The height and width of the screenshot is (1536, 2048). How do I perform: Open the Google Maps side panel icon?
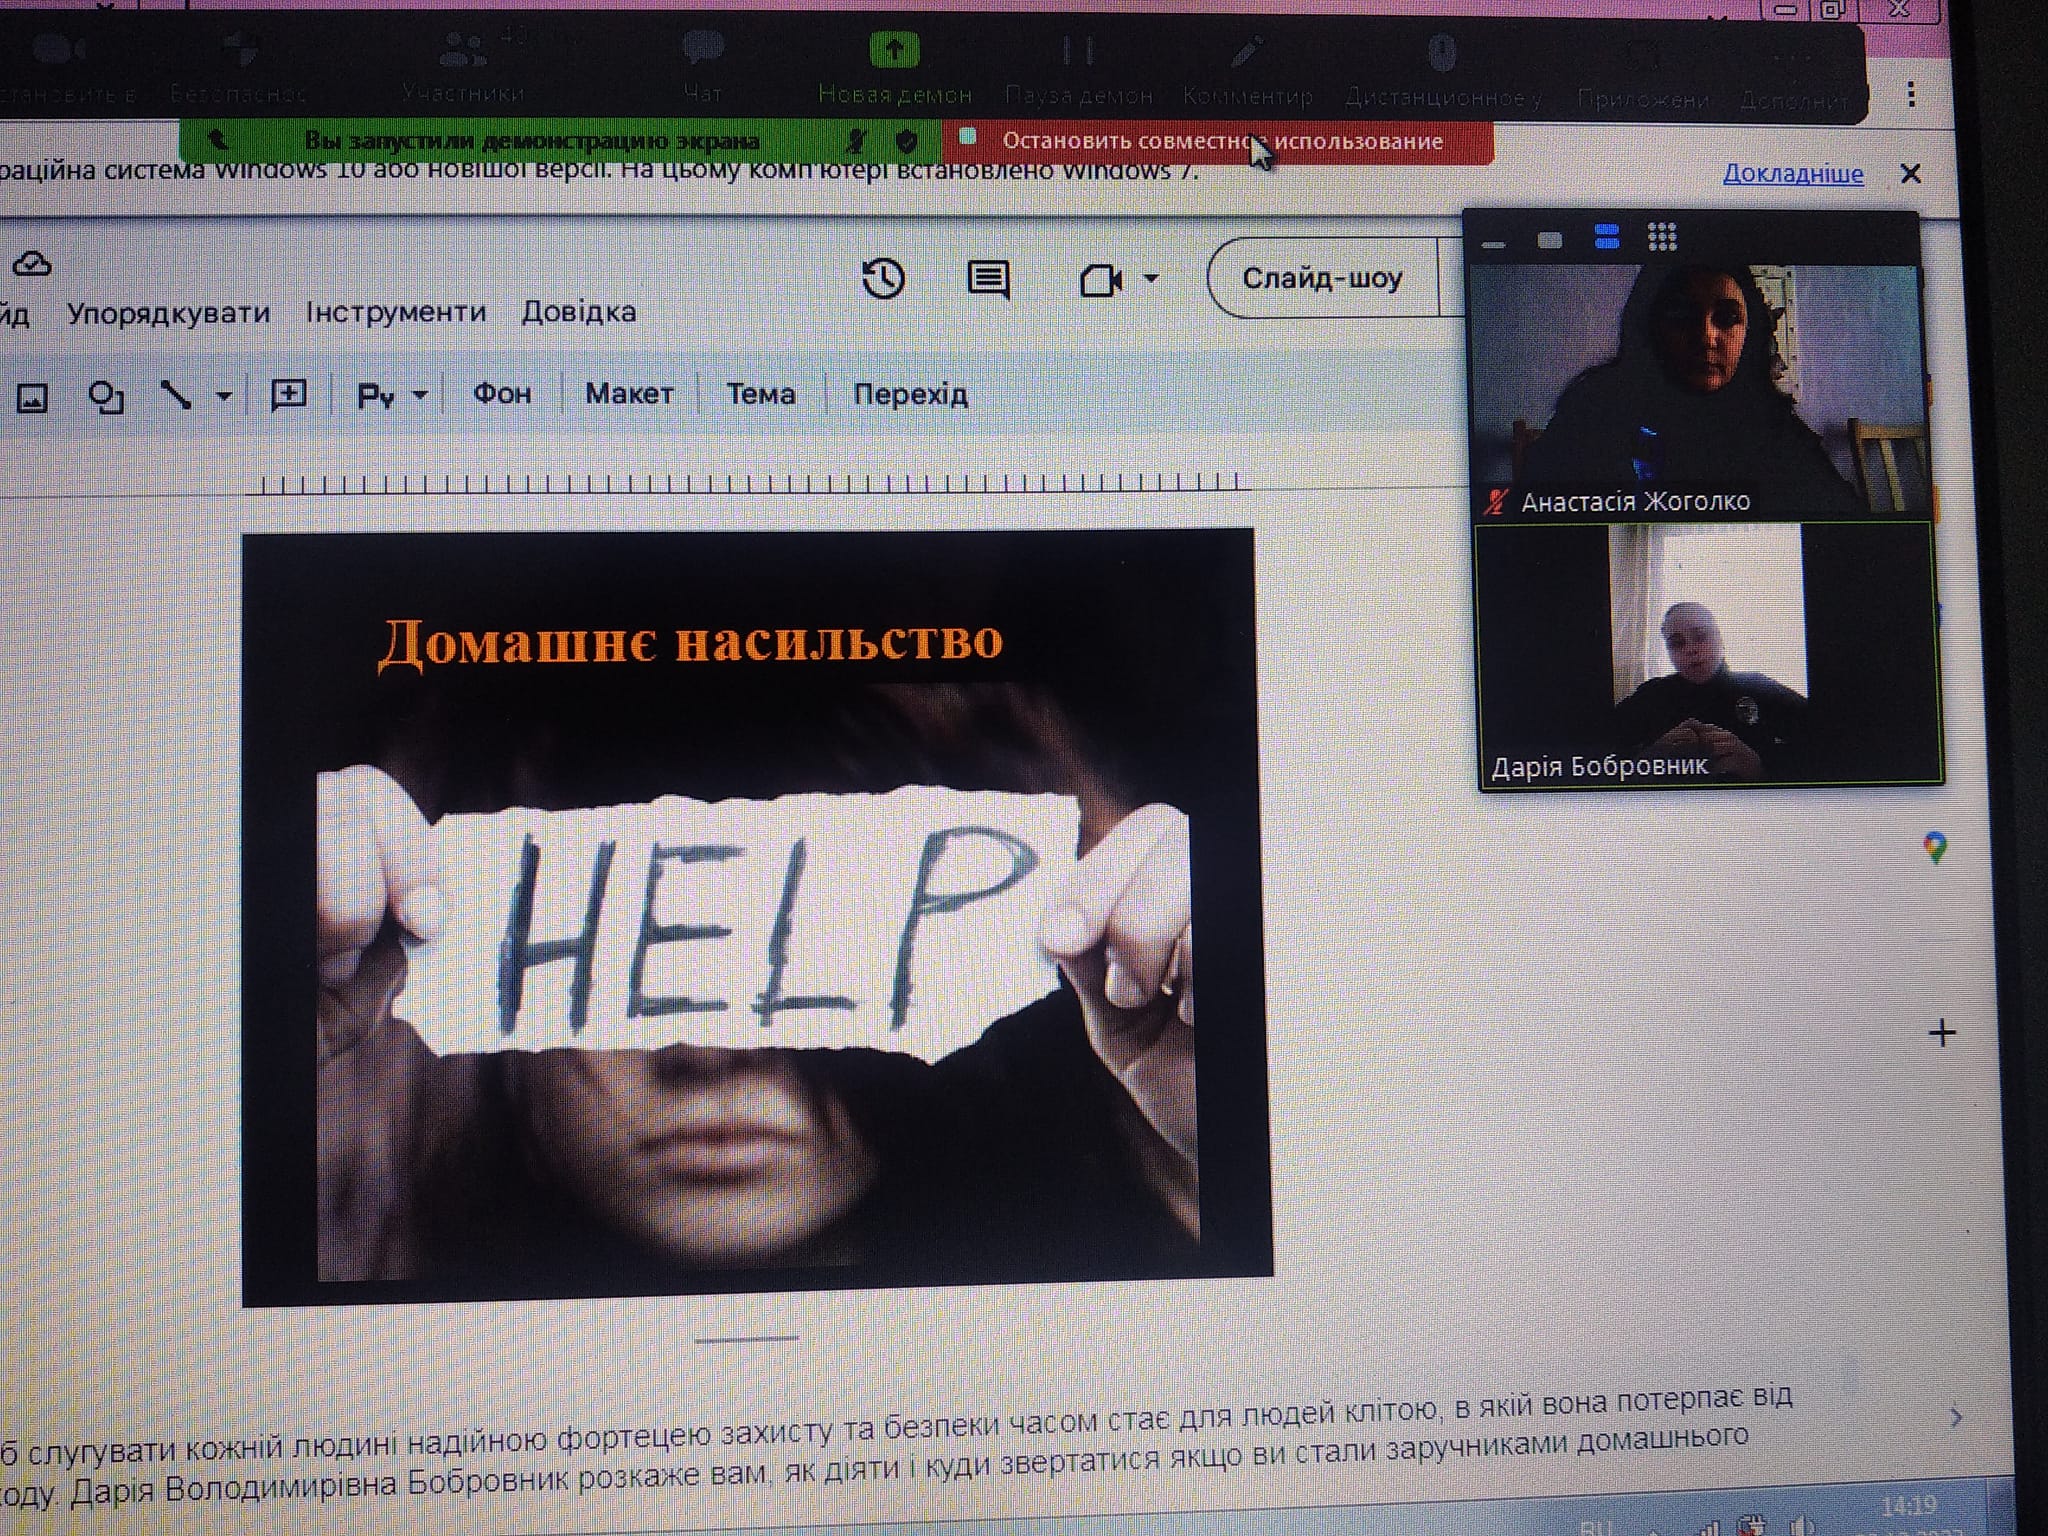[1935, 848]
